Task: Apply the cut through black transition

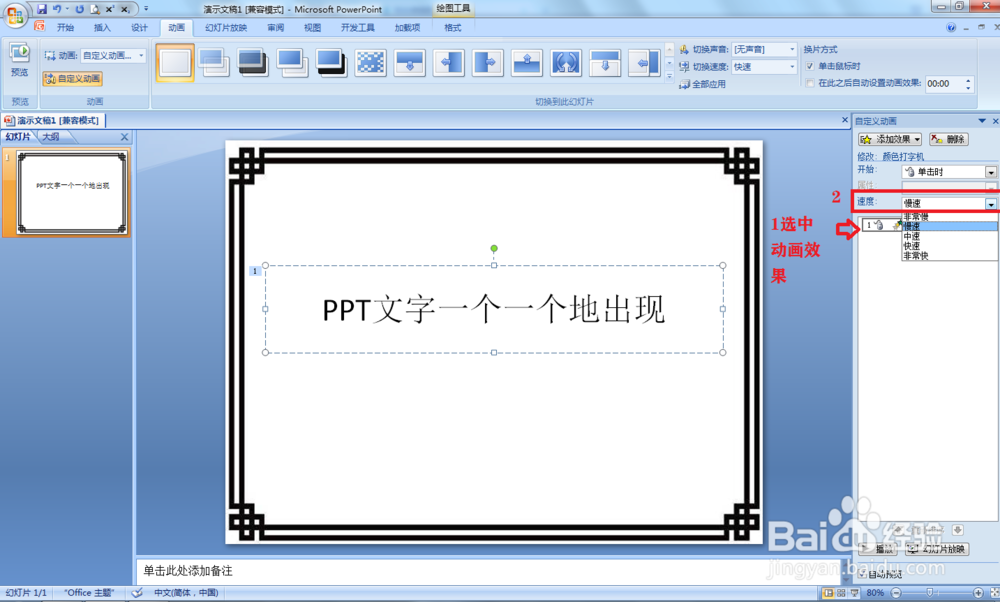Action: (x=331, y=62)
